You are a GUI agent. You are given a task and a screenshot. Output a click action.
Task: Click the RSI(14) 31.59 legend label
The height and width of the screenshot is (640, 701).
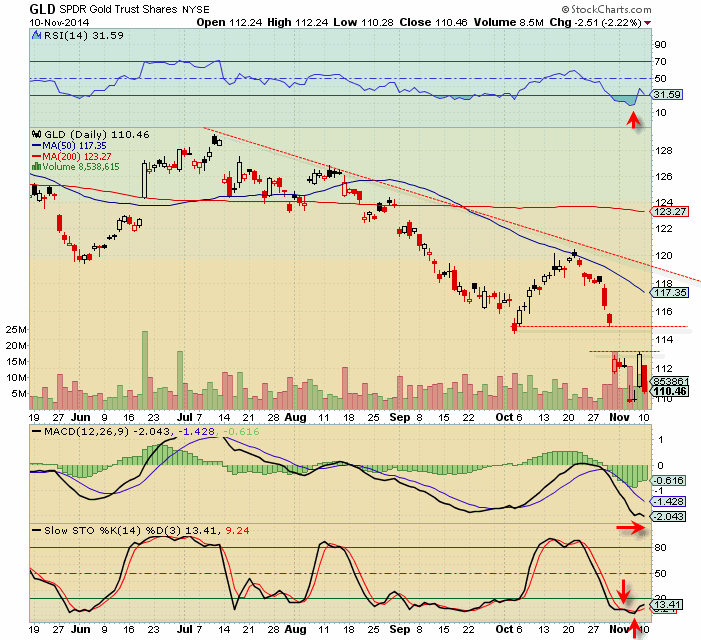point(84,35)
